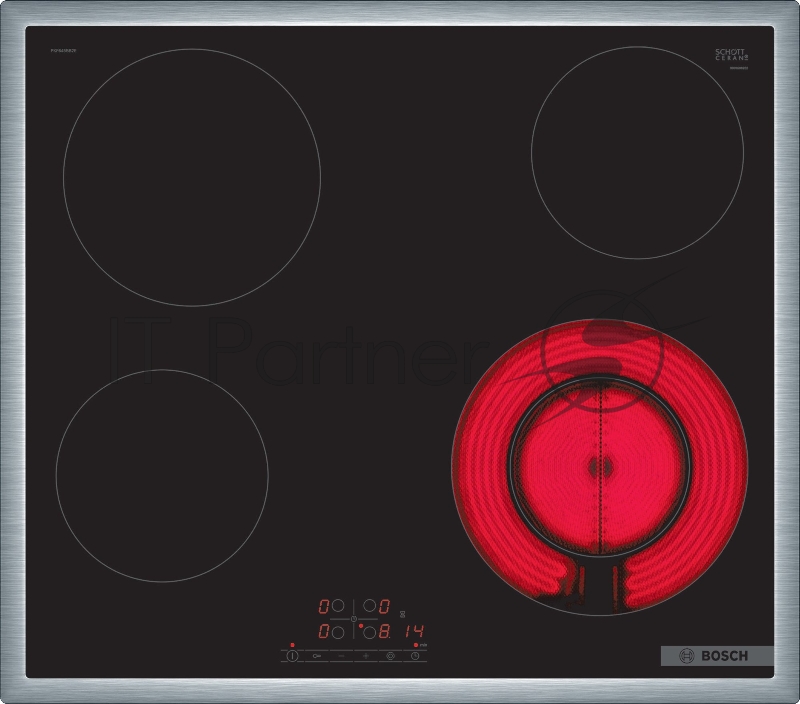Image resolution: width=800 pixels, height=704 pixels.
Task: Select the front-left zone selector circle
Action: (338, 632)
